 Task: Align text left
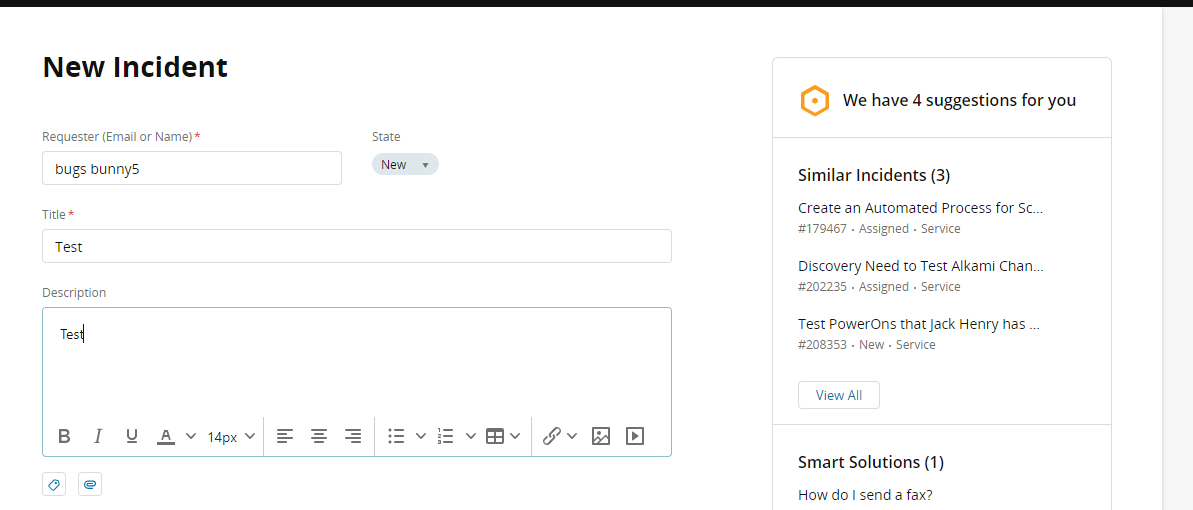pos(285,436)
